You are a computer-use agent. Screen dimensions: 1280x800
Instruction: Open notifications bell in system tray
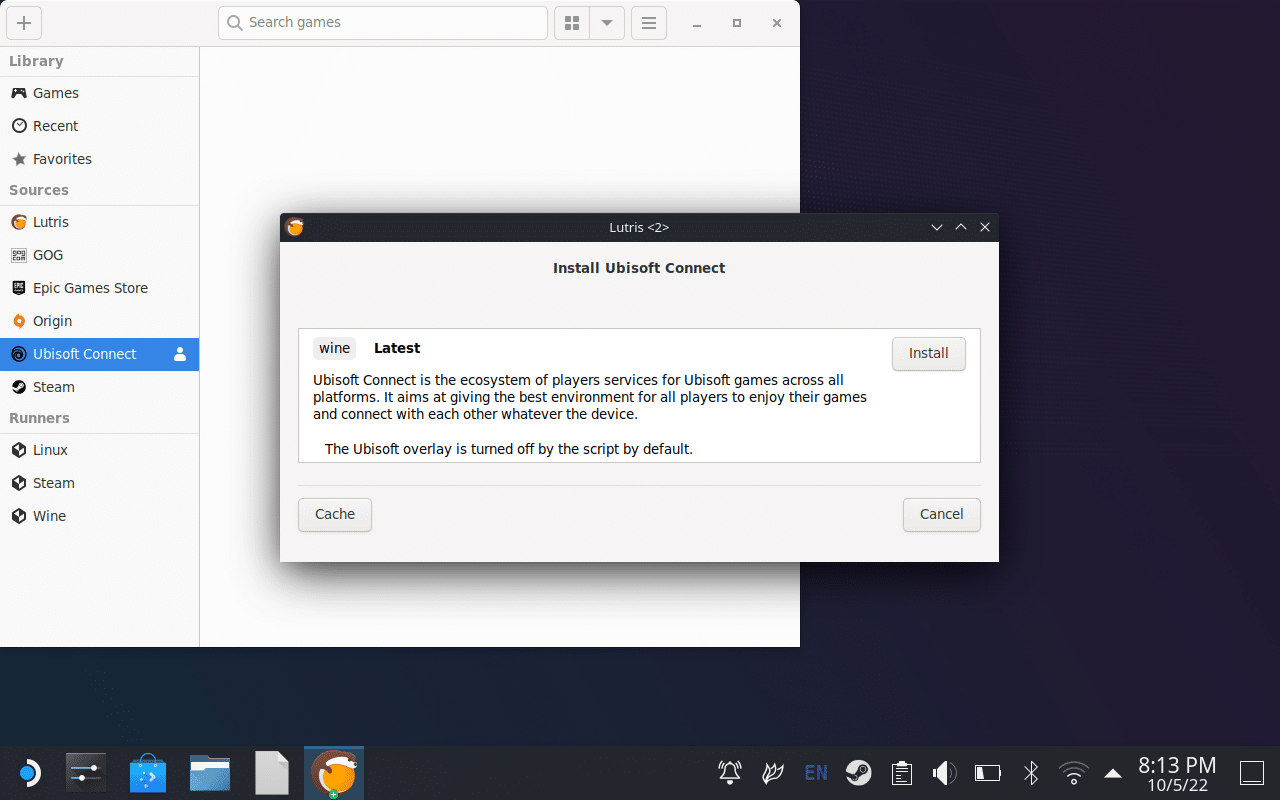pos(730,773)
